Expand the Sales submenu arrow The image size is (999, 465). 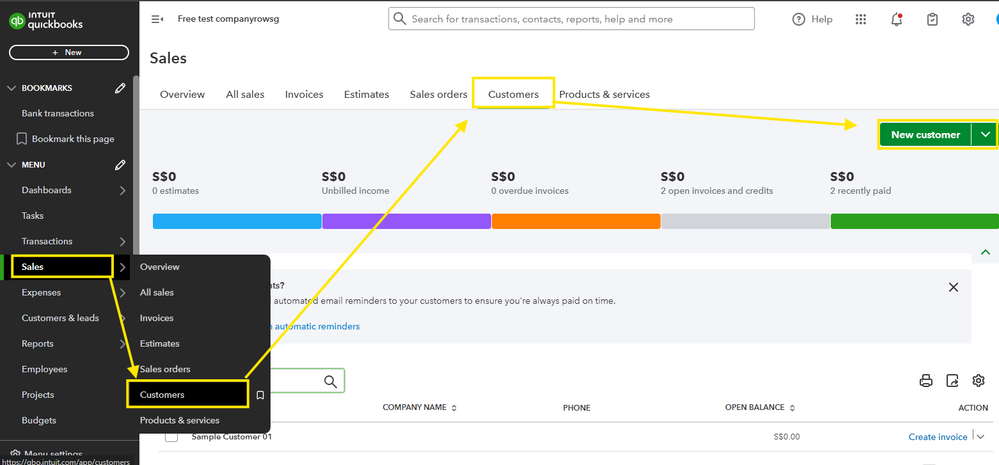pyautogui.click(x=122, y=267)
